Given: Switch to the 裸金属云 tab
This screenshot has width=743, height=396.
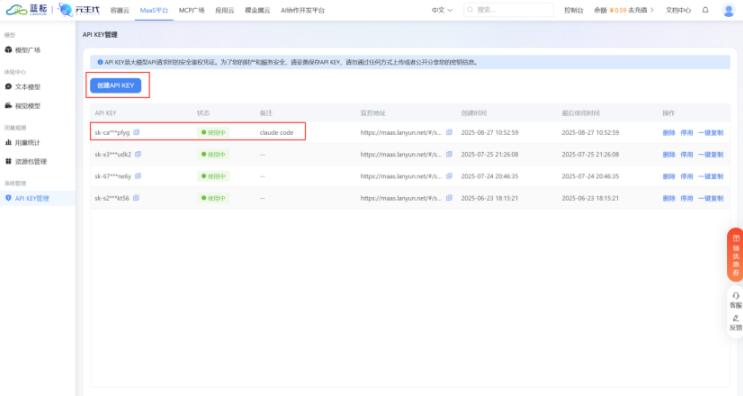Looking at the screenshot, I should [257, 10].
